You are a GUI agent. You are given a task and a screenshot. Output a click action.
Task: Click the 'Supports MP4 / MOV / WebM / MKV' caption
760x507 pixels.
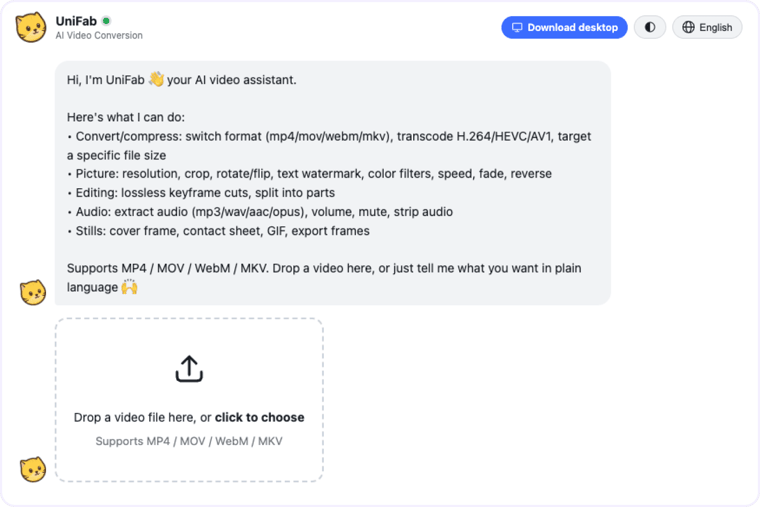pyautogui.click(x=189, y=441)
